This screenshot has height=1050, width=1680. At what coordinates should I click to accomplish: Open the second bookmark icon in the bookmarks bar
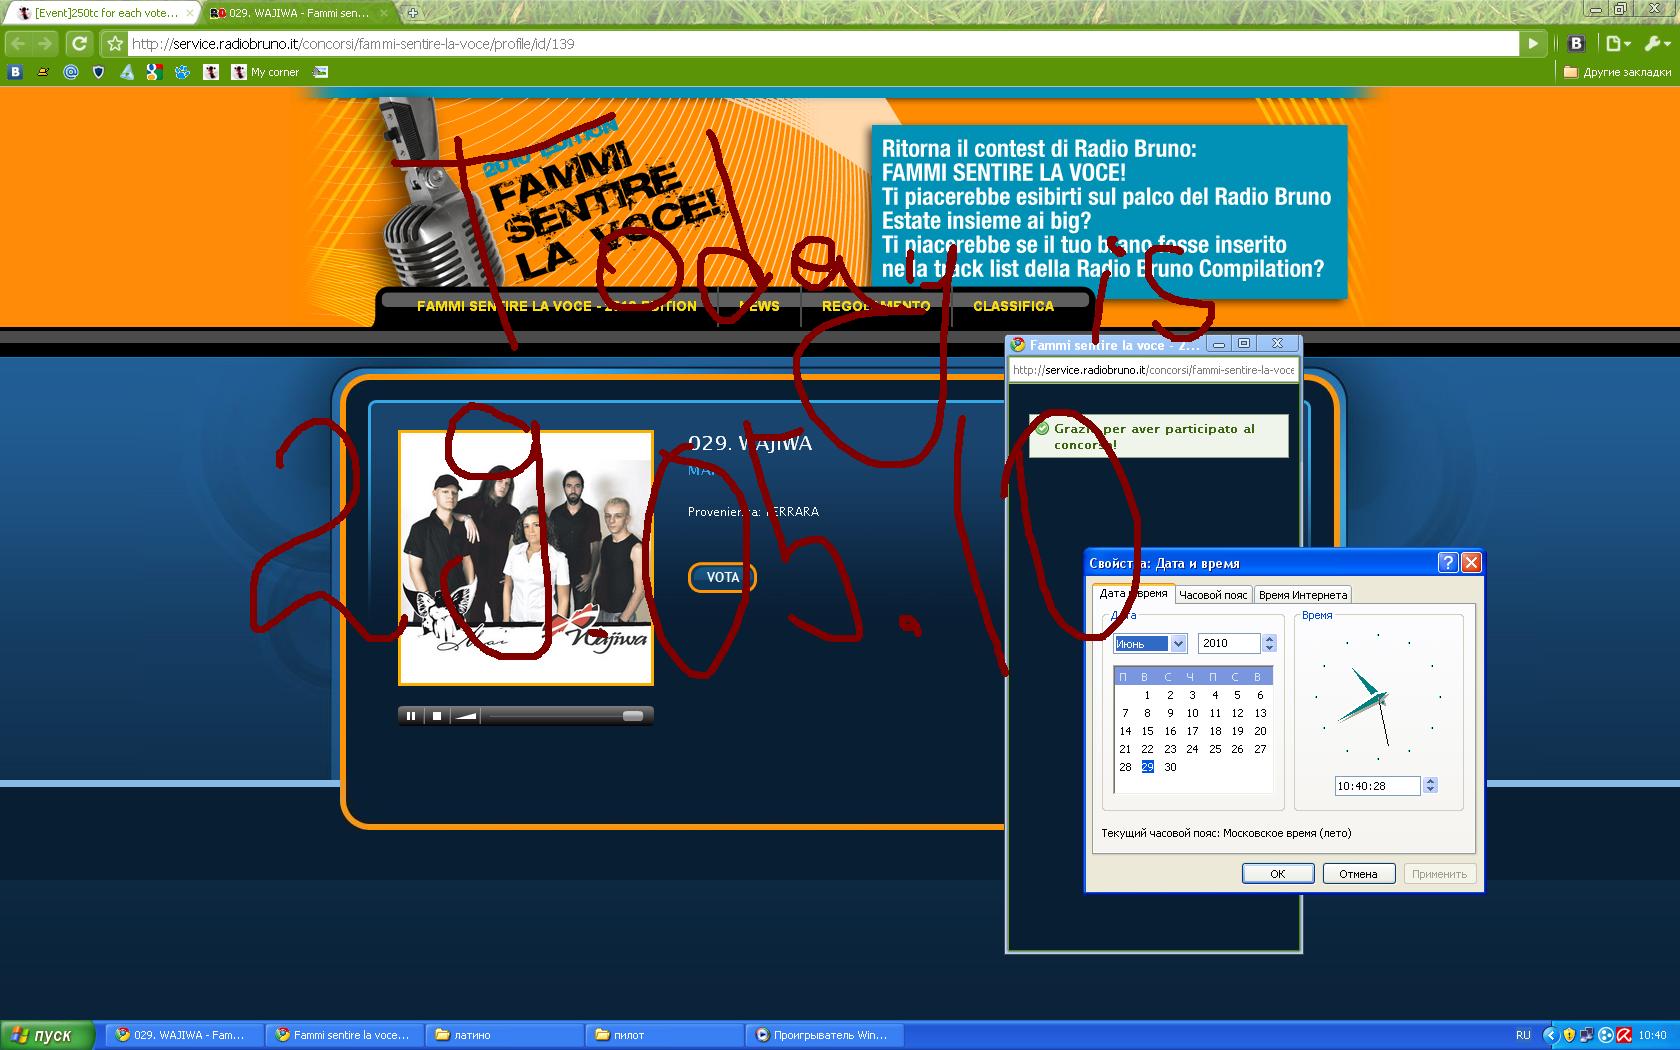[43, 72]
